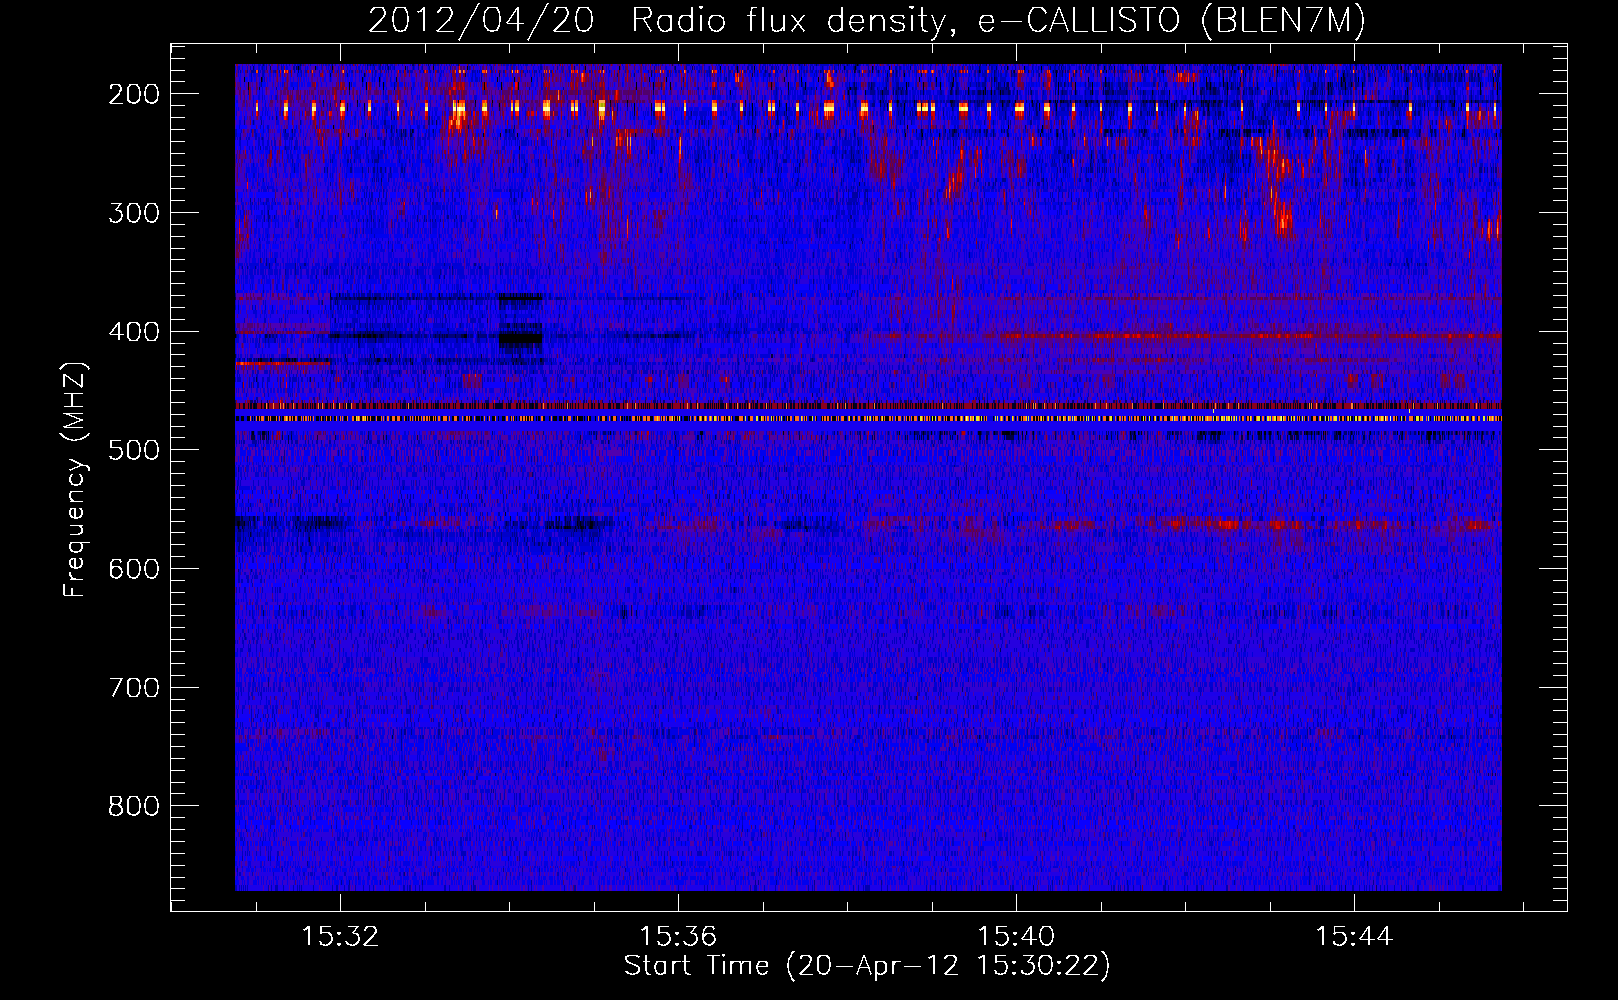Select the 700 frequency tick label
Screen dimensions: 1618x1000
pos(134,688)
